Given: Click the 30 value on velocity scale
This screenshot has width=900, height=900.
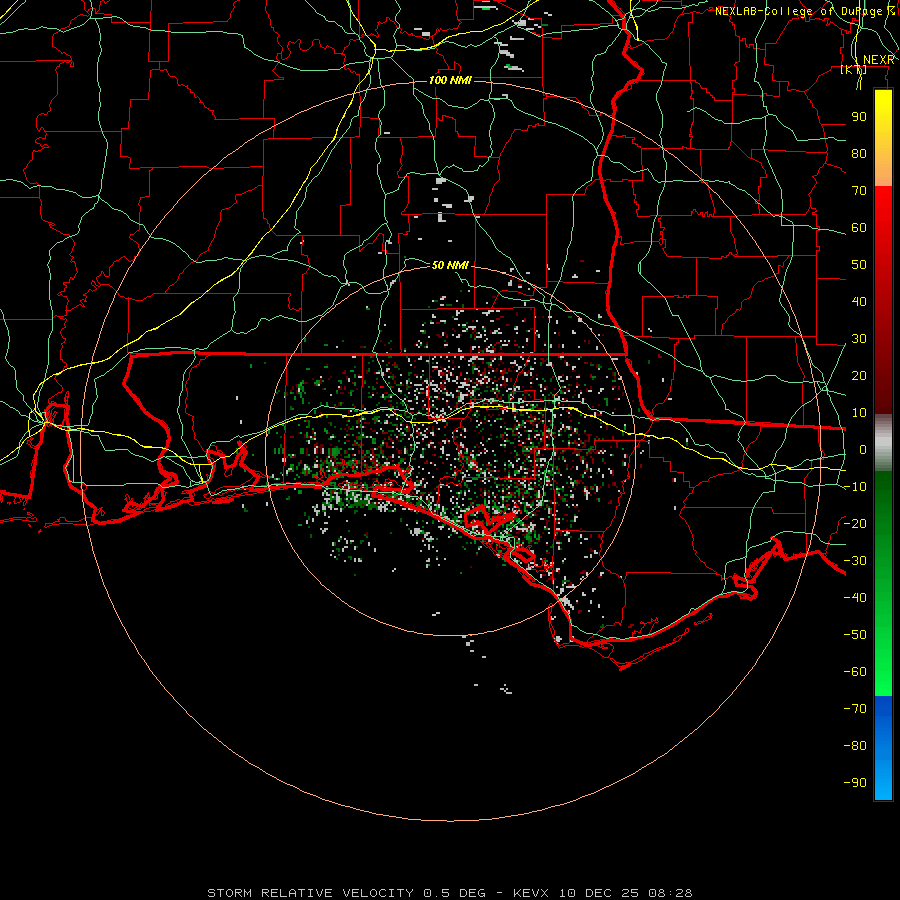Looking at the screenshot, I should click(x=859, y=339).
